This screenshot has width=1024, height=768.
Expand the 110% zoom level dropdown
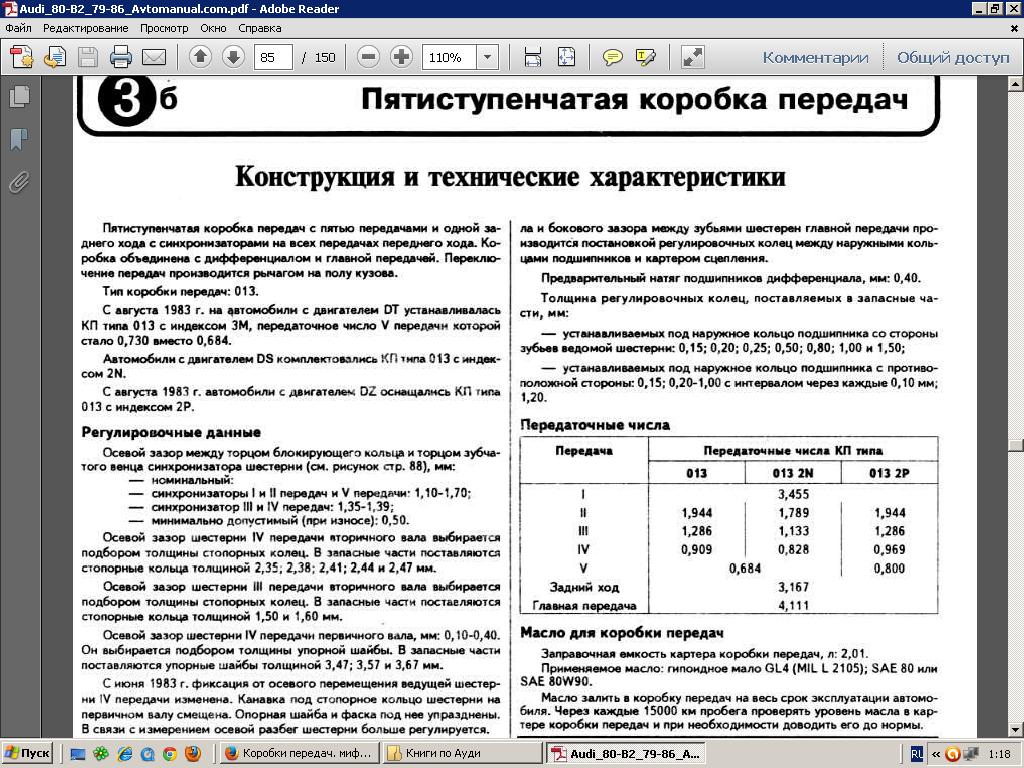(x=488, y=57)
